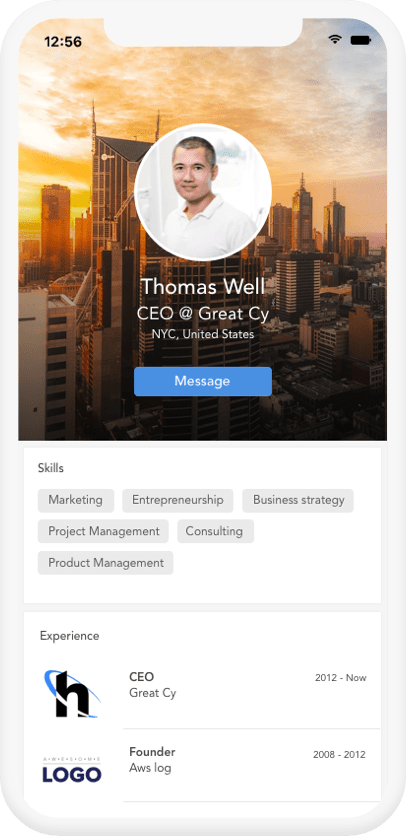
Task: Click the Great Cy company logo
Action: click(71, 694)
